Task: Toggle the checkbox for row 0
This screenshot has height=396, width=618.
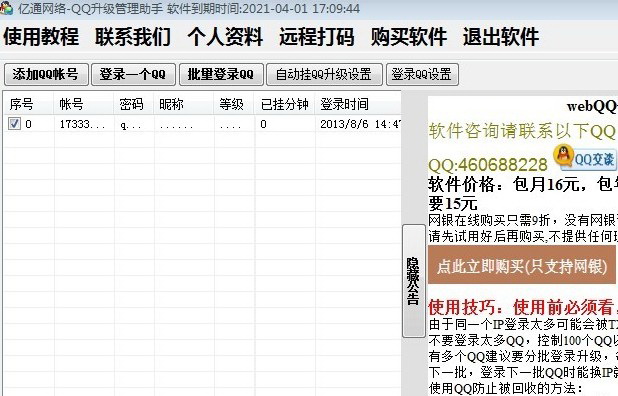Action: pos(14,124)
